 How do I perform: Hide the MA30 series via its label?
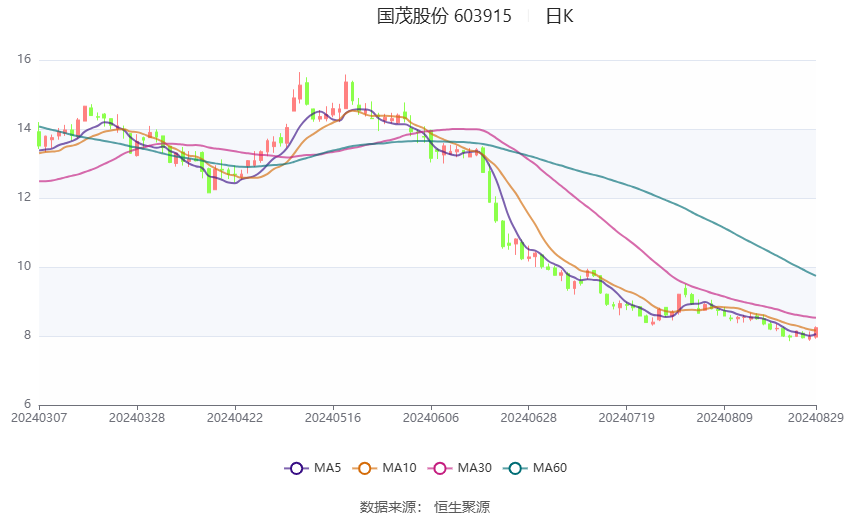(x=474, y=468)
